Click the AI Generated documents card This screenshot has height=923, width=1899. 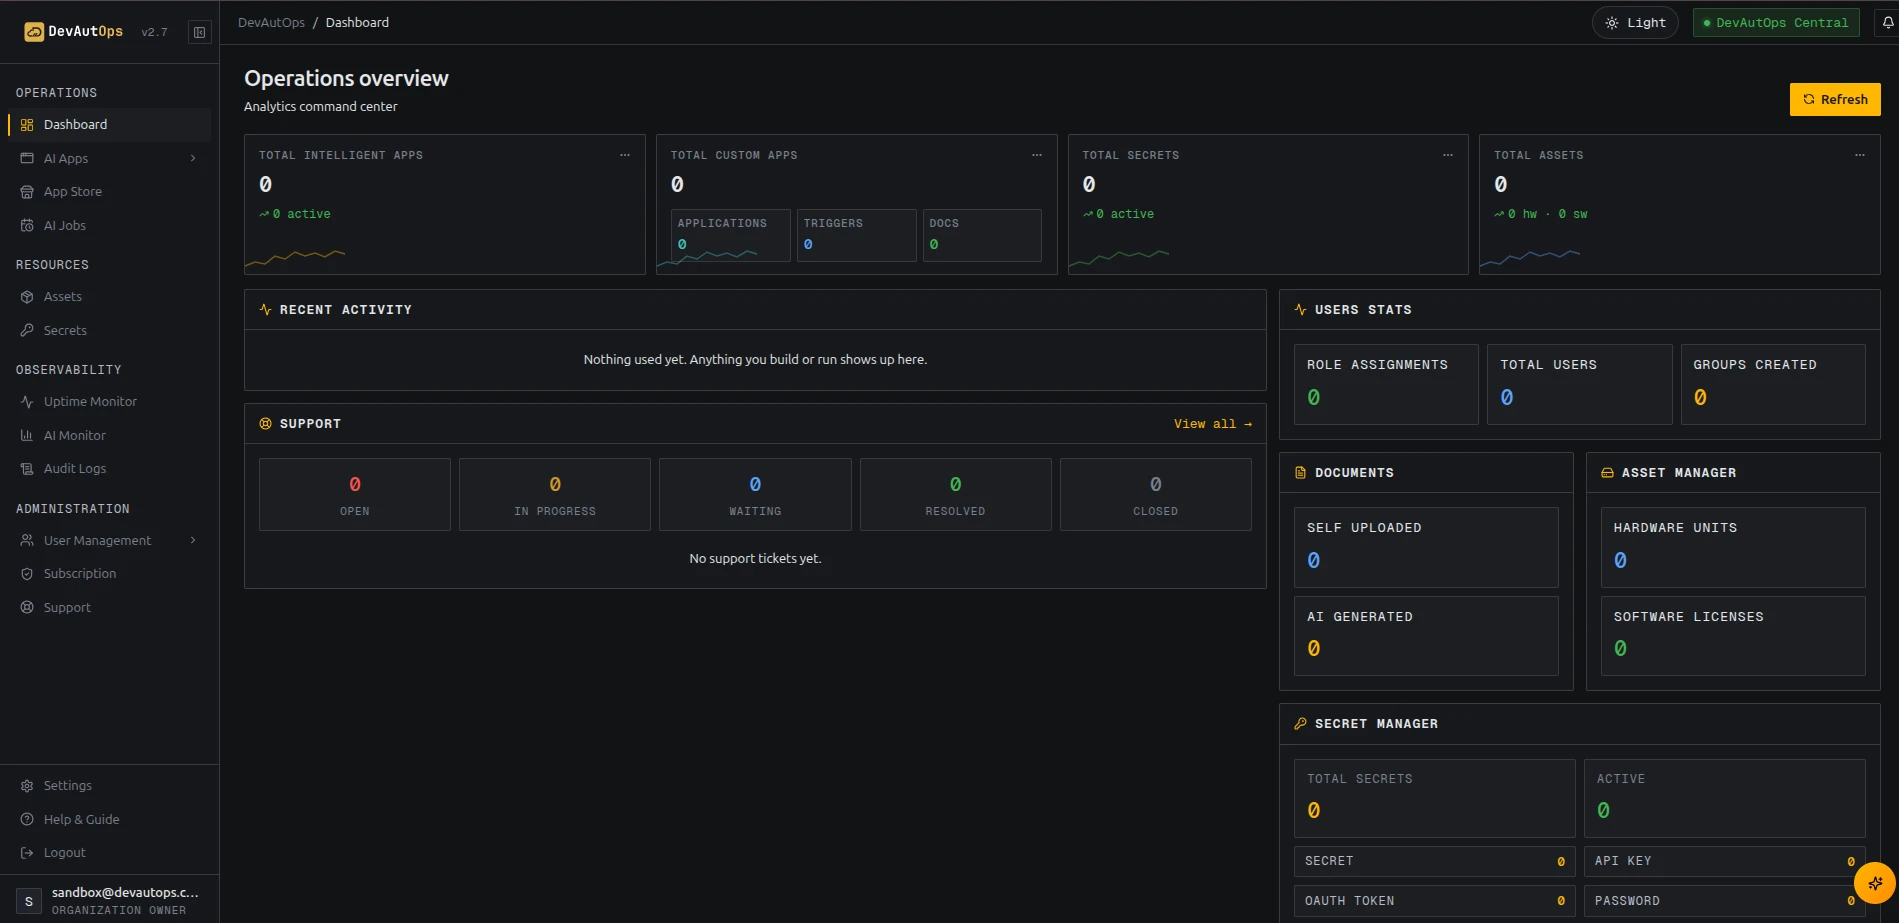[1426, 636]
